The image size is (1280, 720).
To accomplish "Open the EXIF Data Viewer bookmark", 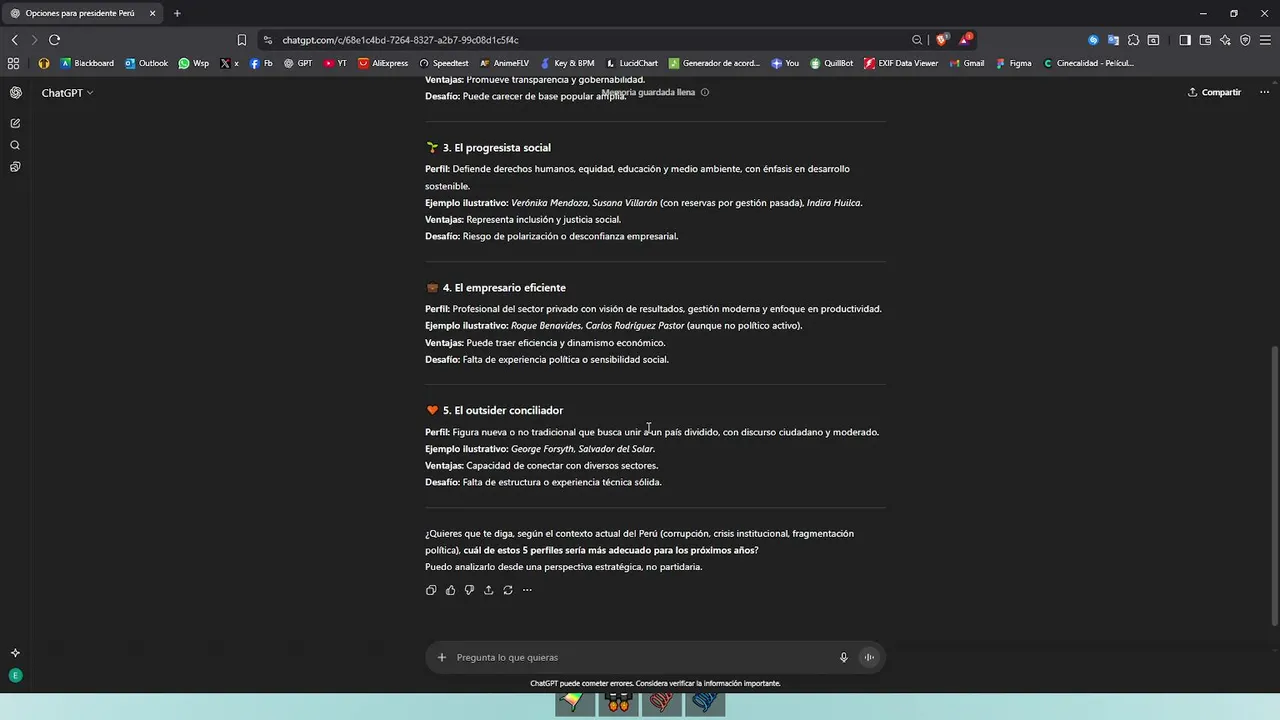I will tap(901, 63).
